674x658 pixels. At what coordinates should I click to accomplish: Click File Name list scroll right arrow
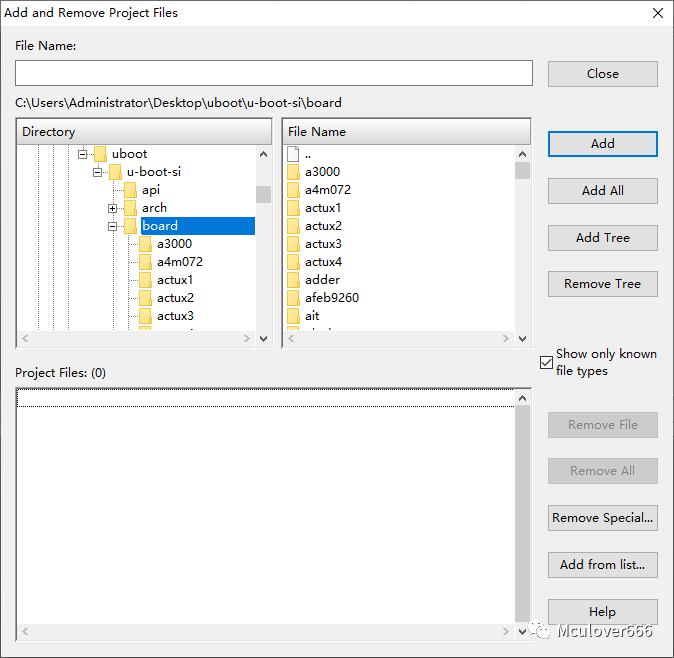[506, 339]
